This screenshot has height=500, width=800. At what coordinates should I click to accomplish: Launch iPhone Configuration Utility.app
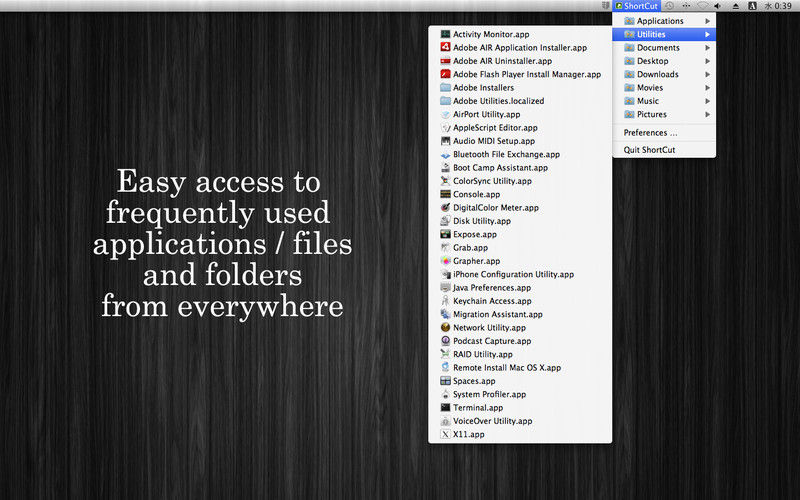coord(520,274)
